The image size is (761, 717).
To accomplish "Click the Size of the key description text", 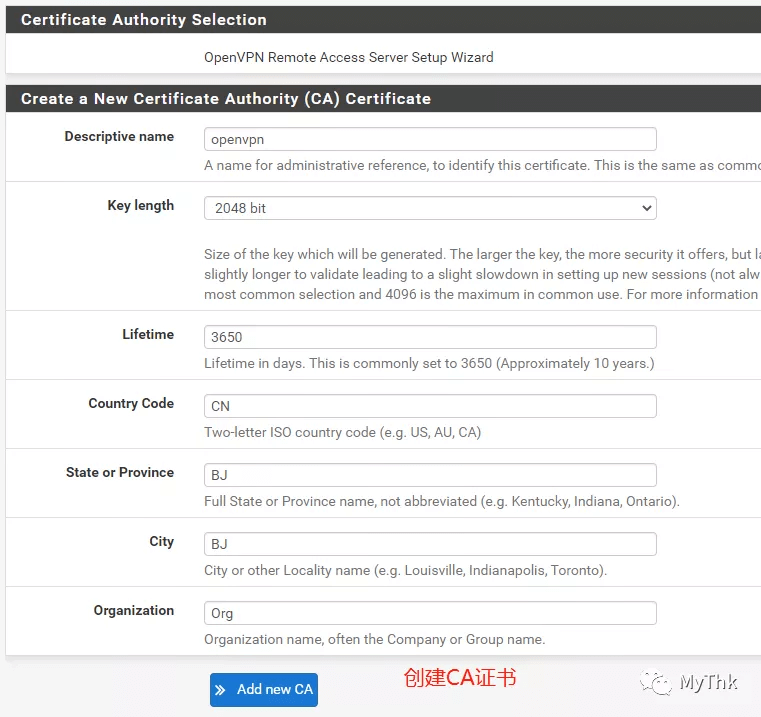I will (x=482, y=274).
